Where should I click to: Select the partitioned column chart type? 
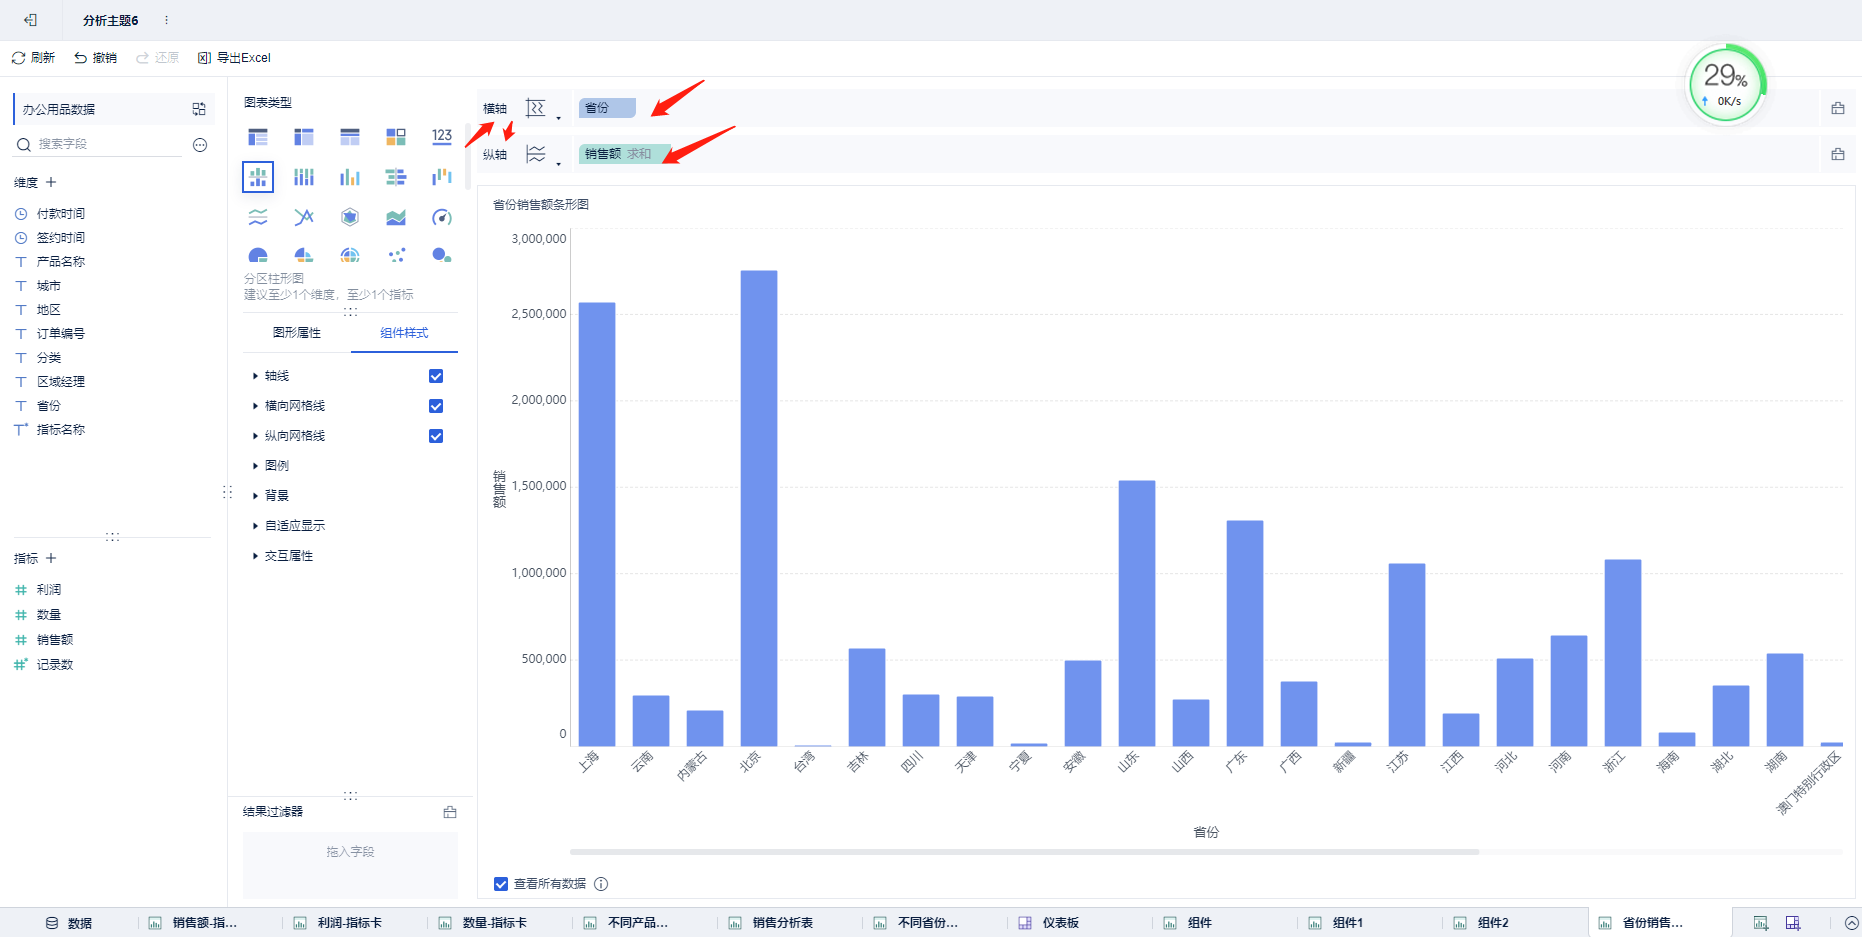pyautogui.click(x=258, y=177)
